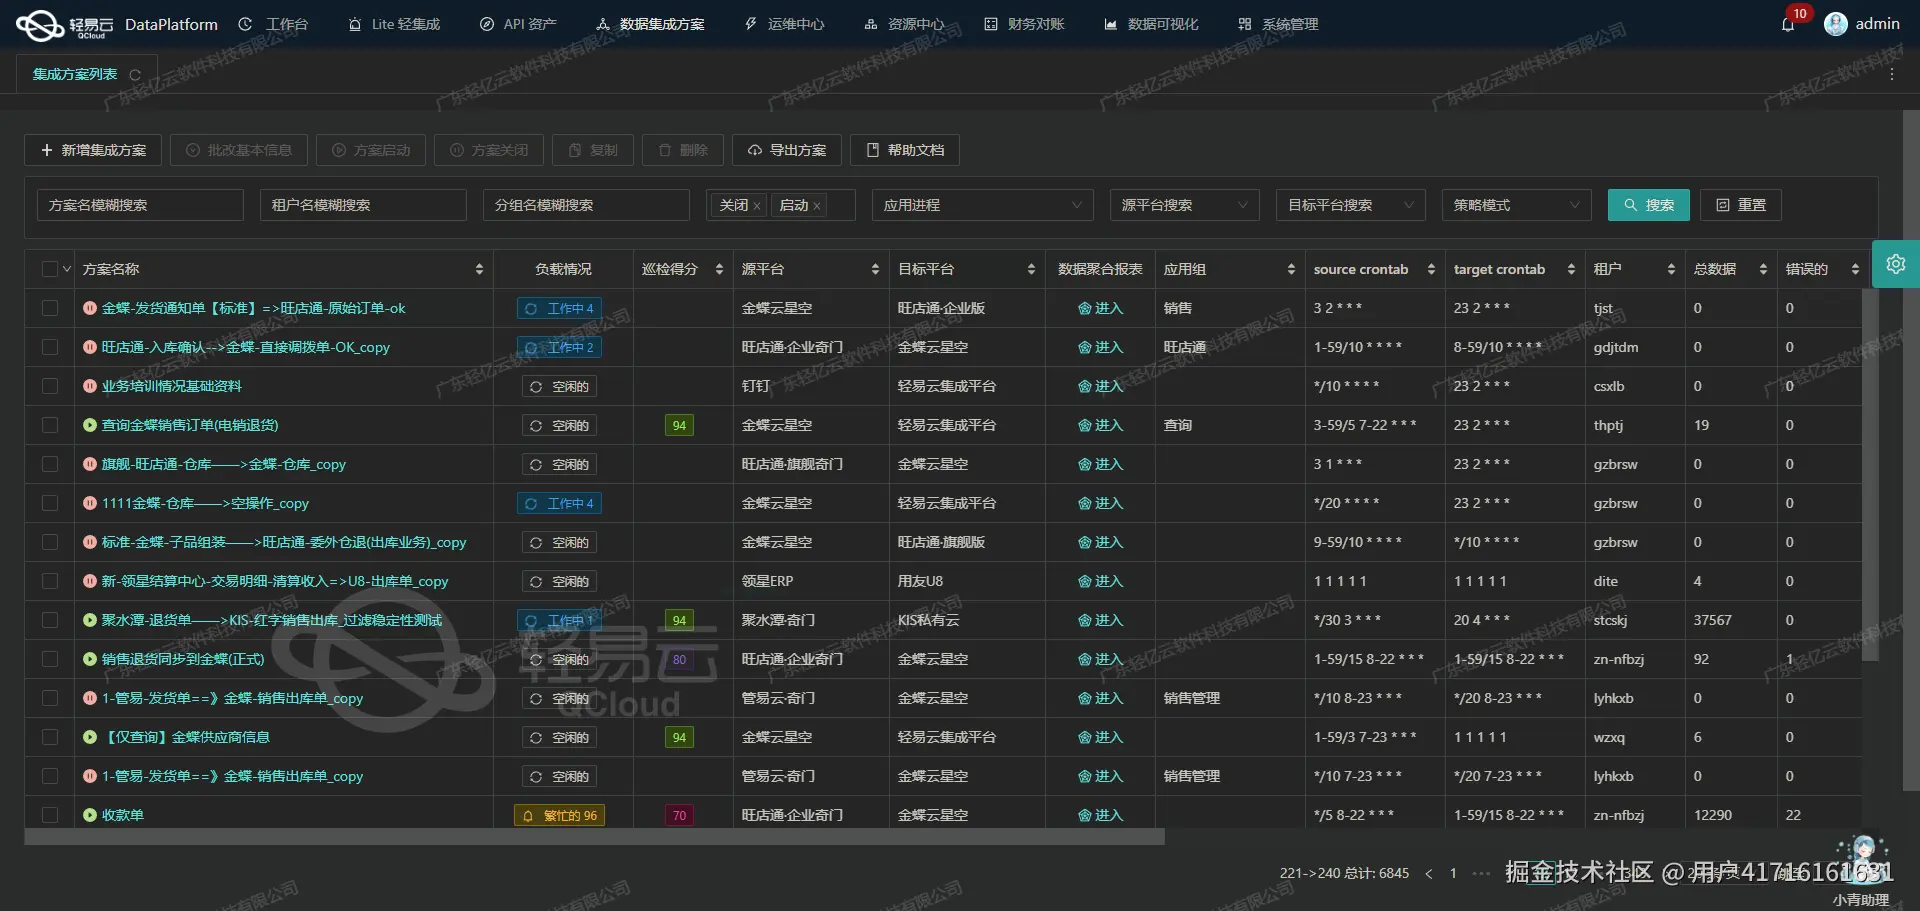Sort by 租户 column arrows
Image resolution: width=1920 pixels, height=911 pixels.
(1671, 269)
